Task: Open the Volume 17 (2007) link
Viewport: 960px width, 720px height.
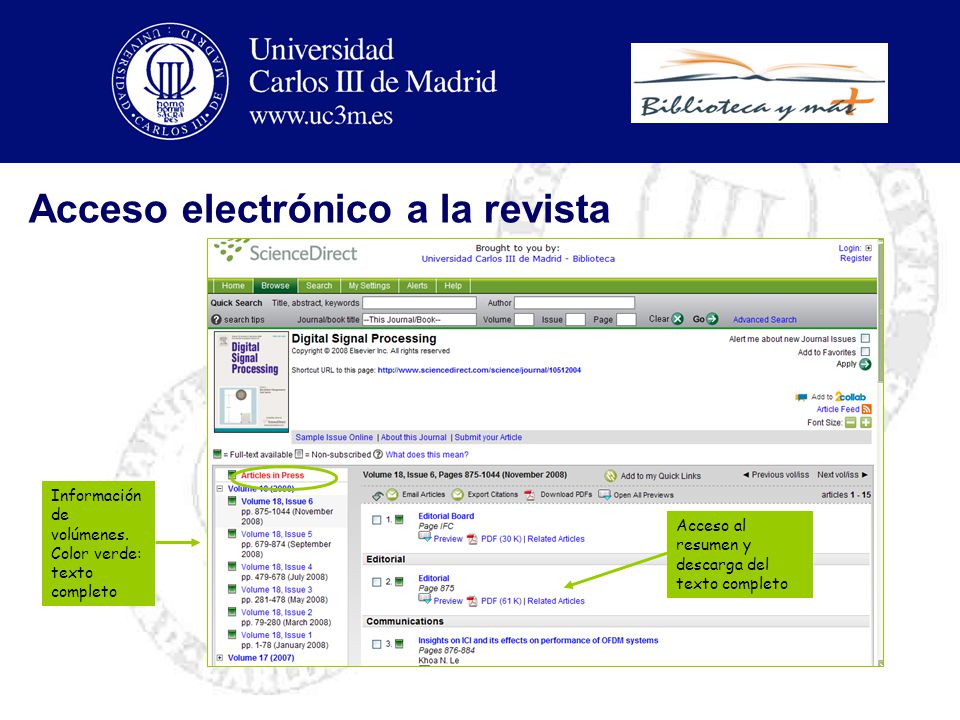Action: (x=261, y=658)
